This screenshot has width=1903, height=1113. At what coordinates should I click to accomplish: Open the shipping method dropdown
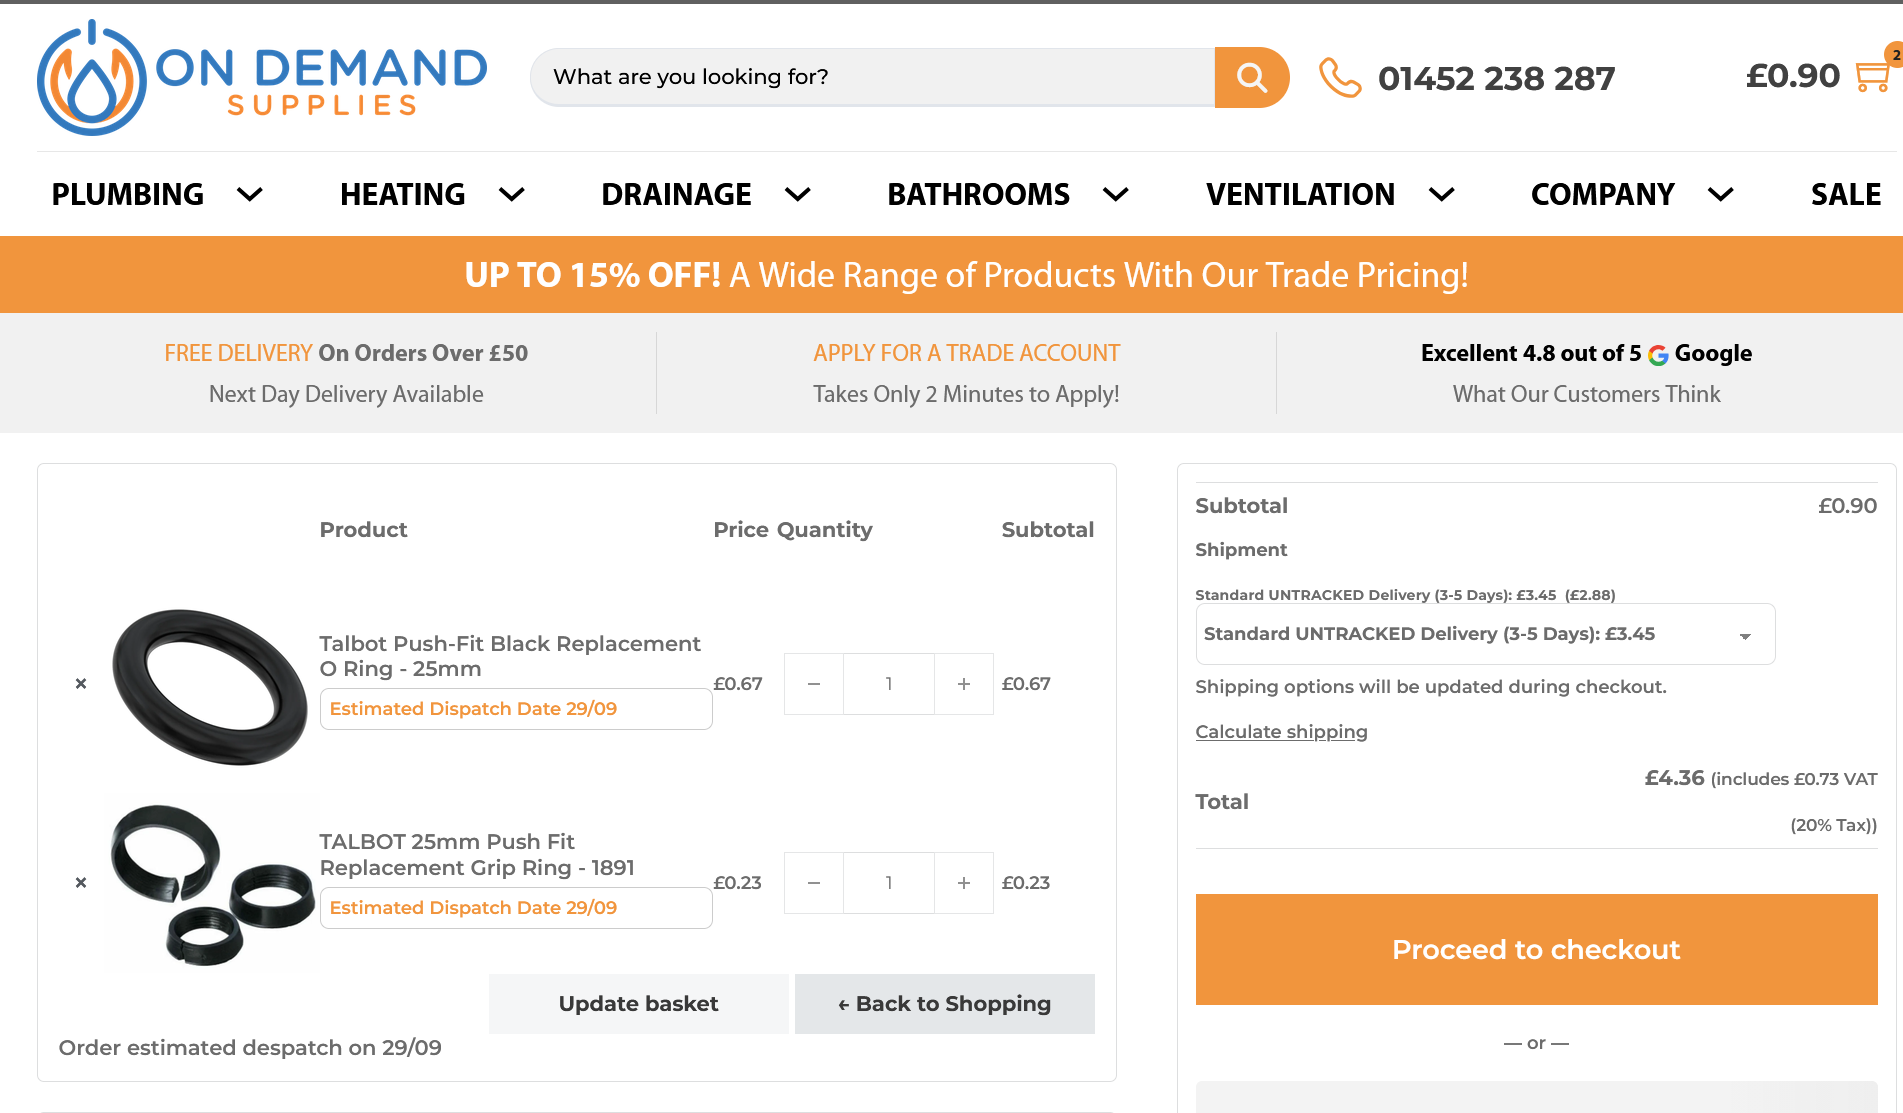click(x=1485, y=634)
